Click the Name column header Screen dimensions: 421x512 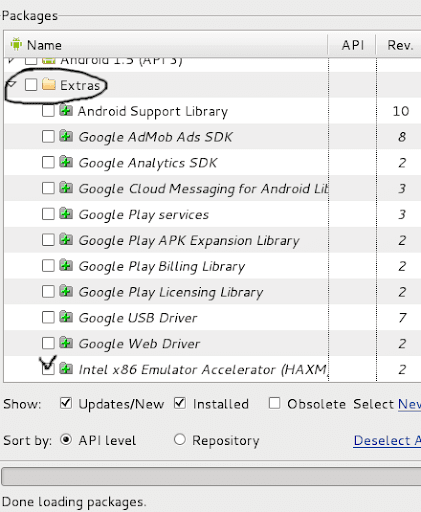(166, 45)
